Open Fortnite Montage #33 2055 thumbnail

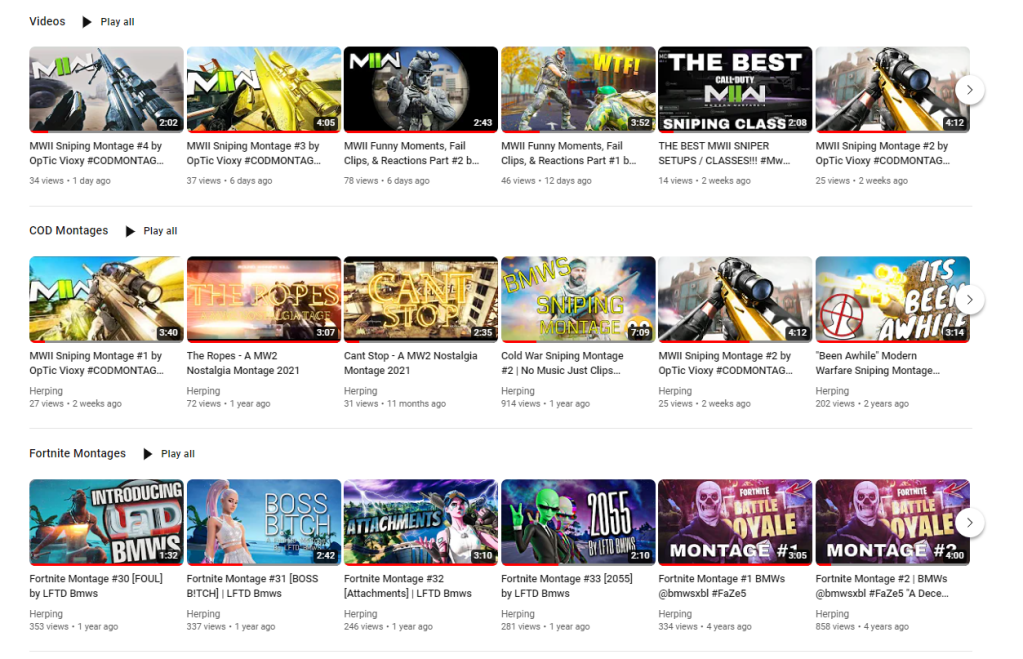point(578,522)
